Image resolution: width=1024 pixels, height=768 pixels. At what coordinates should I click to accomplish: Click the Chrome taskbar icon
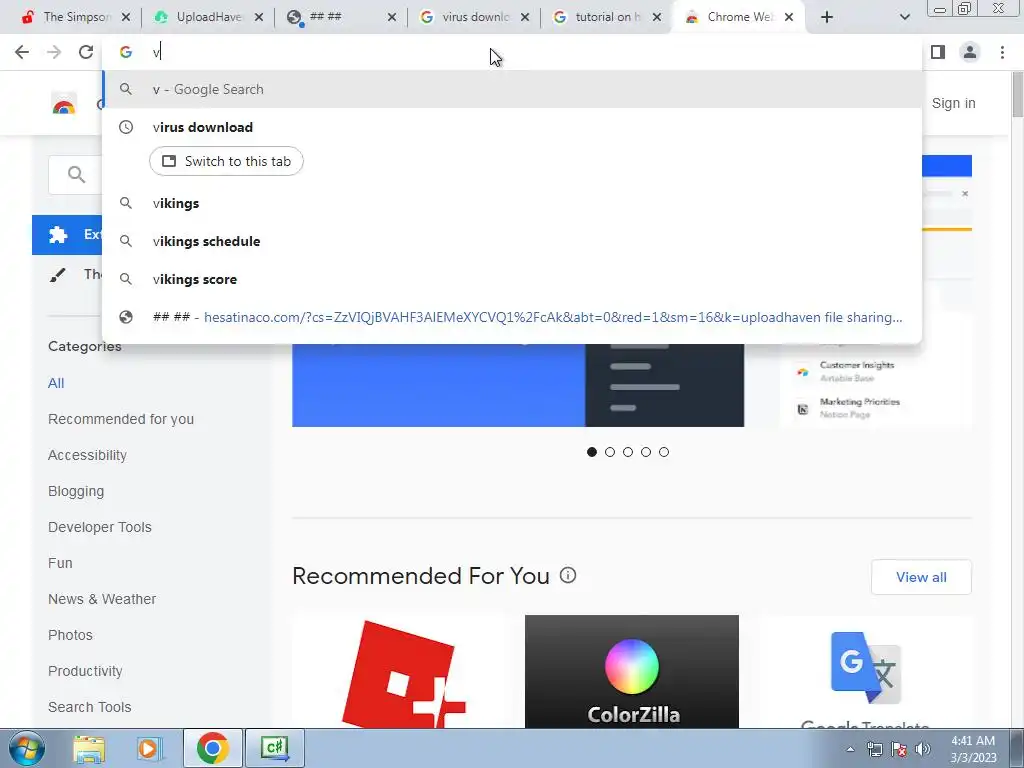click(212, 748)
